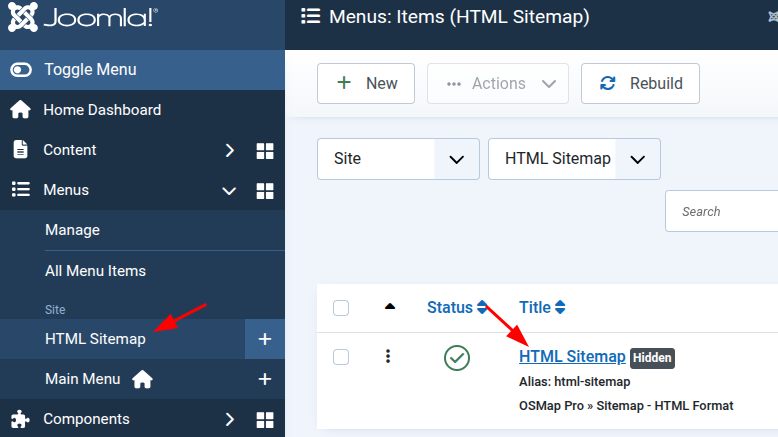
Task: Expand the Content menu chevron
Action: [229, 150]
